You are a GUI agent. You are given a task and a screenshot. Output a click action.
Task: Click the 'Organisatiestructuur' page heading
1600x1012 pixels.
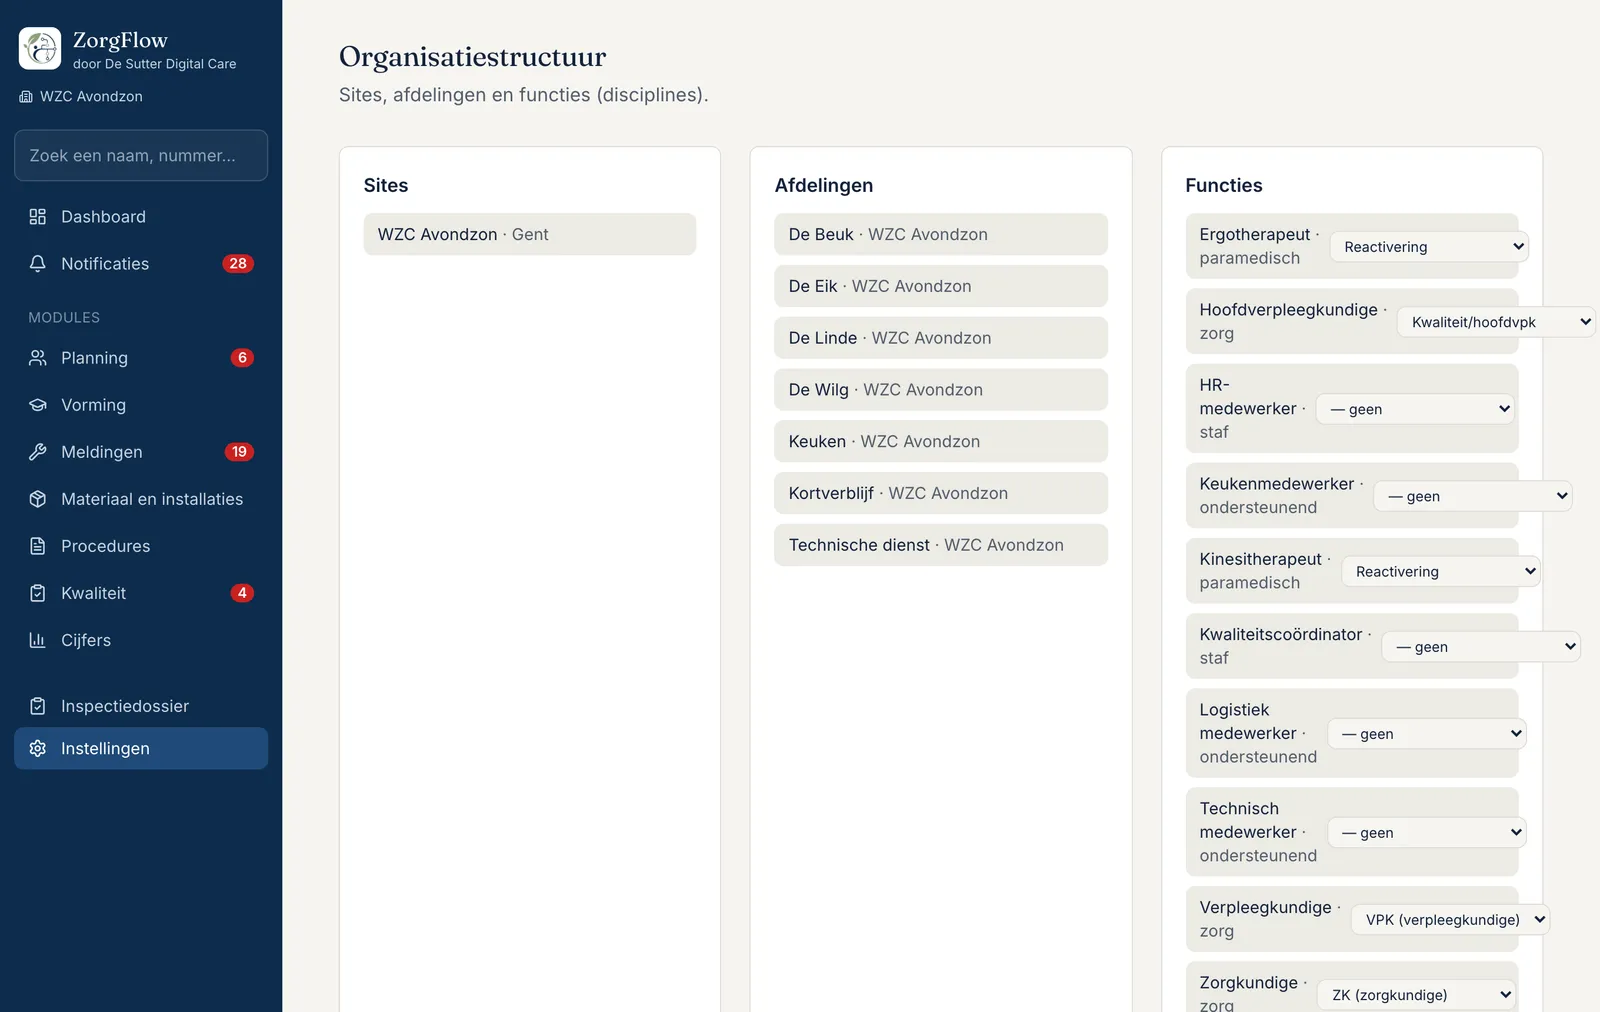pyautogui.click(x=472, y=57)
